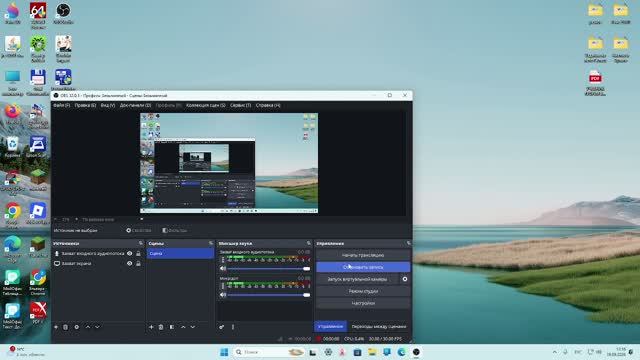Open Windows Start button
Image resolution: width=640 pixels, height=360 pixels.
tap(224, 352)
